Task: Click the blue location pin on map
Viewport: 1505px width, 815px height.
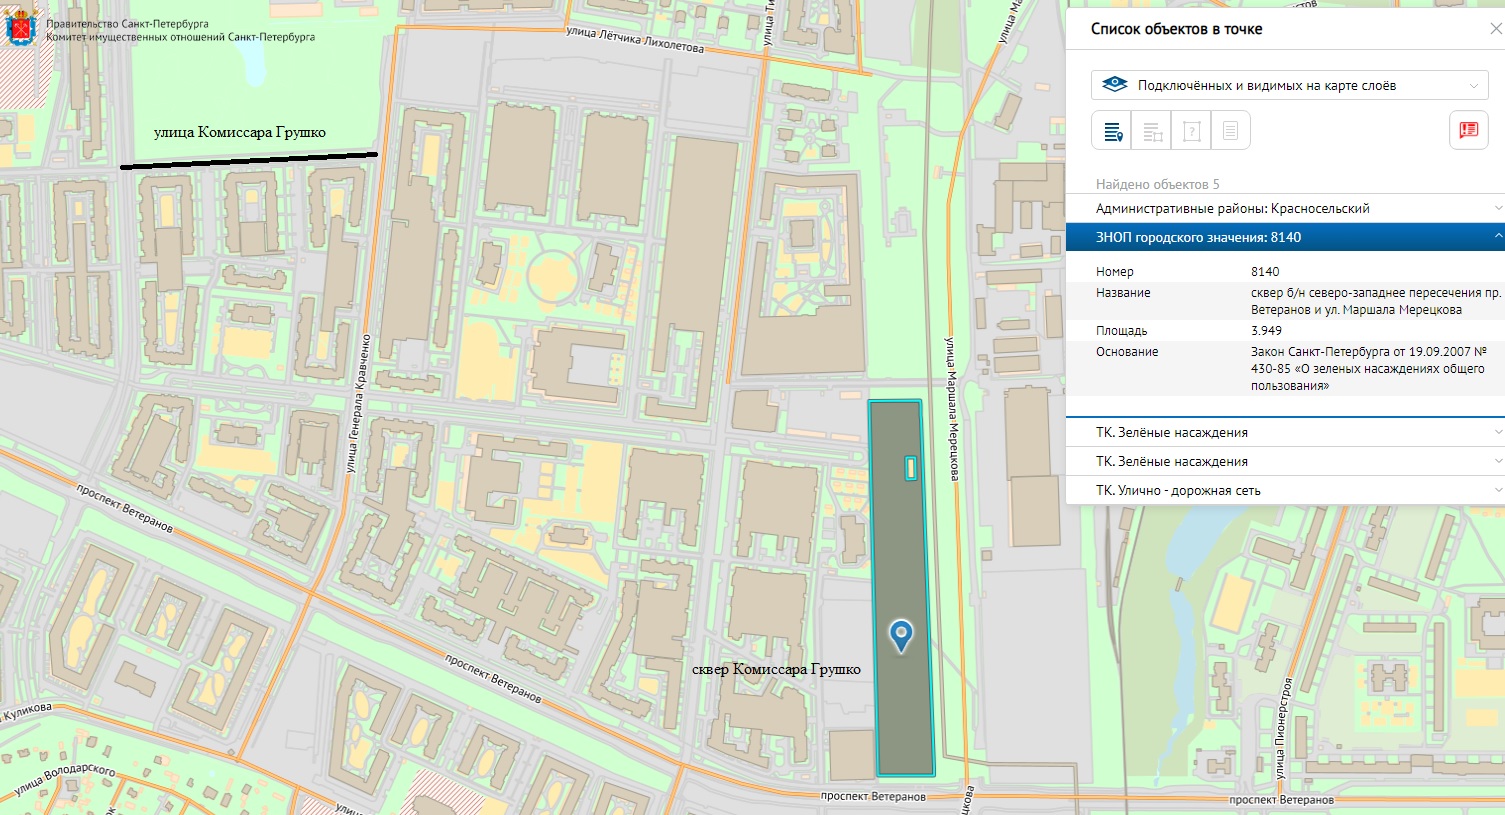Action: point(901,634)
